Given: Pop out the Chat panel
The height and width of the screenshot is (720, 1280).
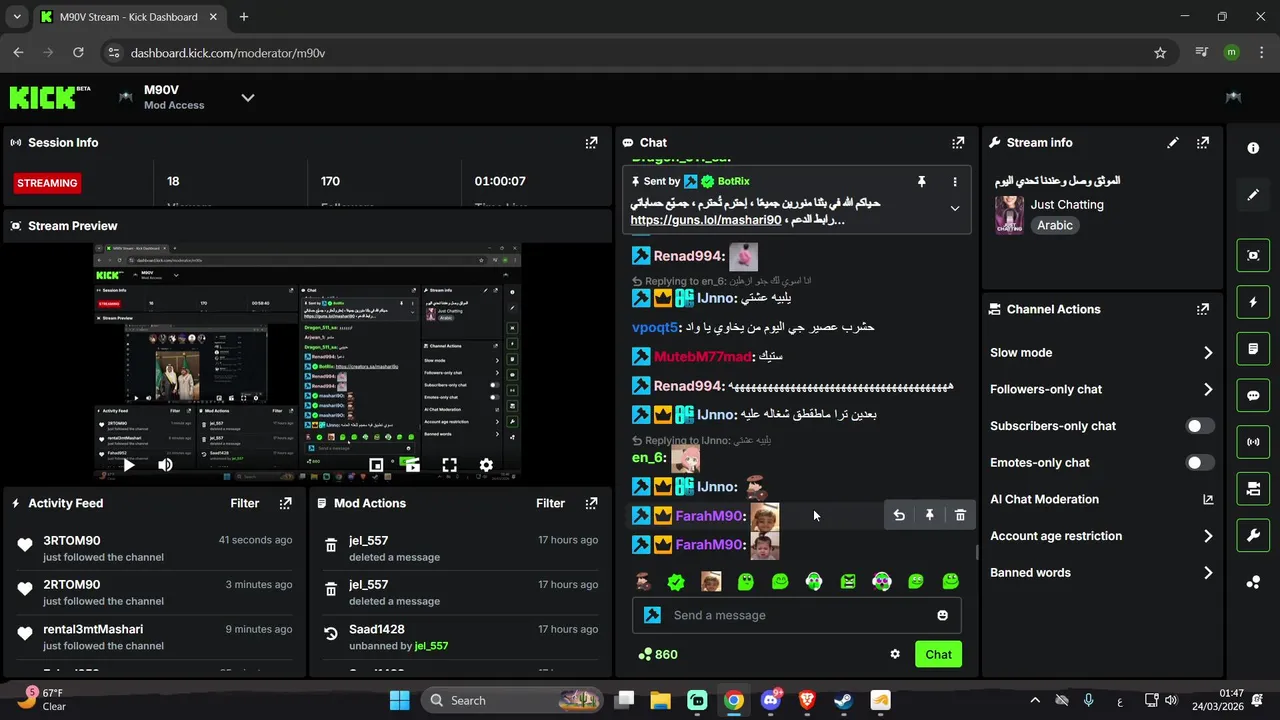Looking at the screenshot, I should (958, 143).
